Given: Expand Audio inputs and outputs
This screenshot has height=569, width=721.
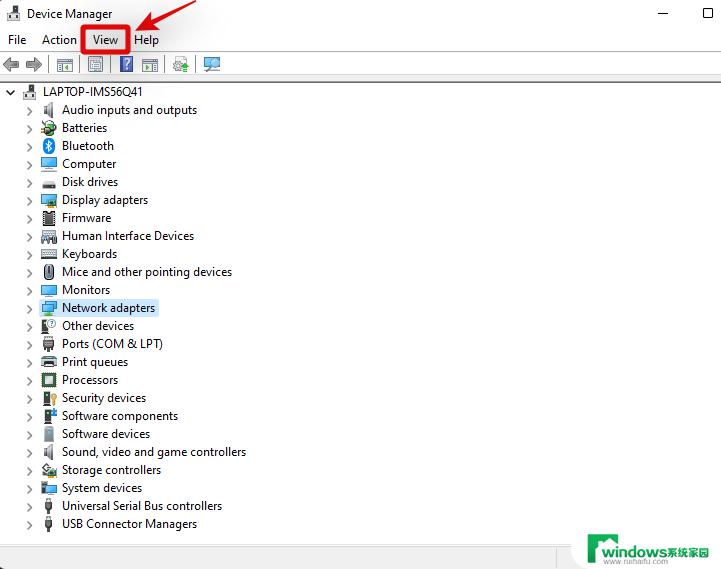Looking at the screenshot, I should pyautogui.click(x=29, y=111).
